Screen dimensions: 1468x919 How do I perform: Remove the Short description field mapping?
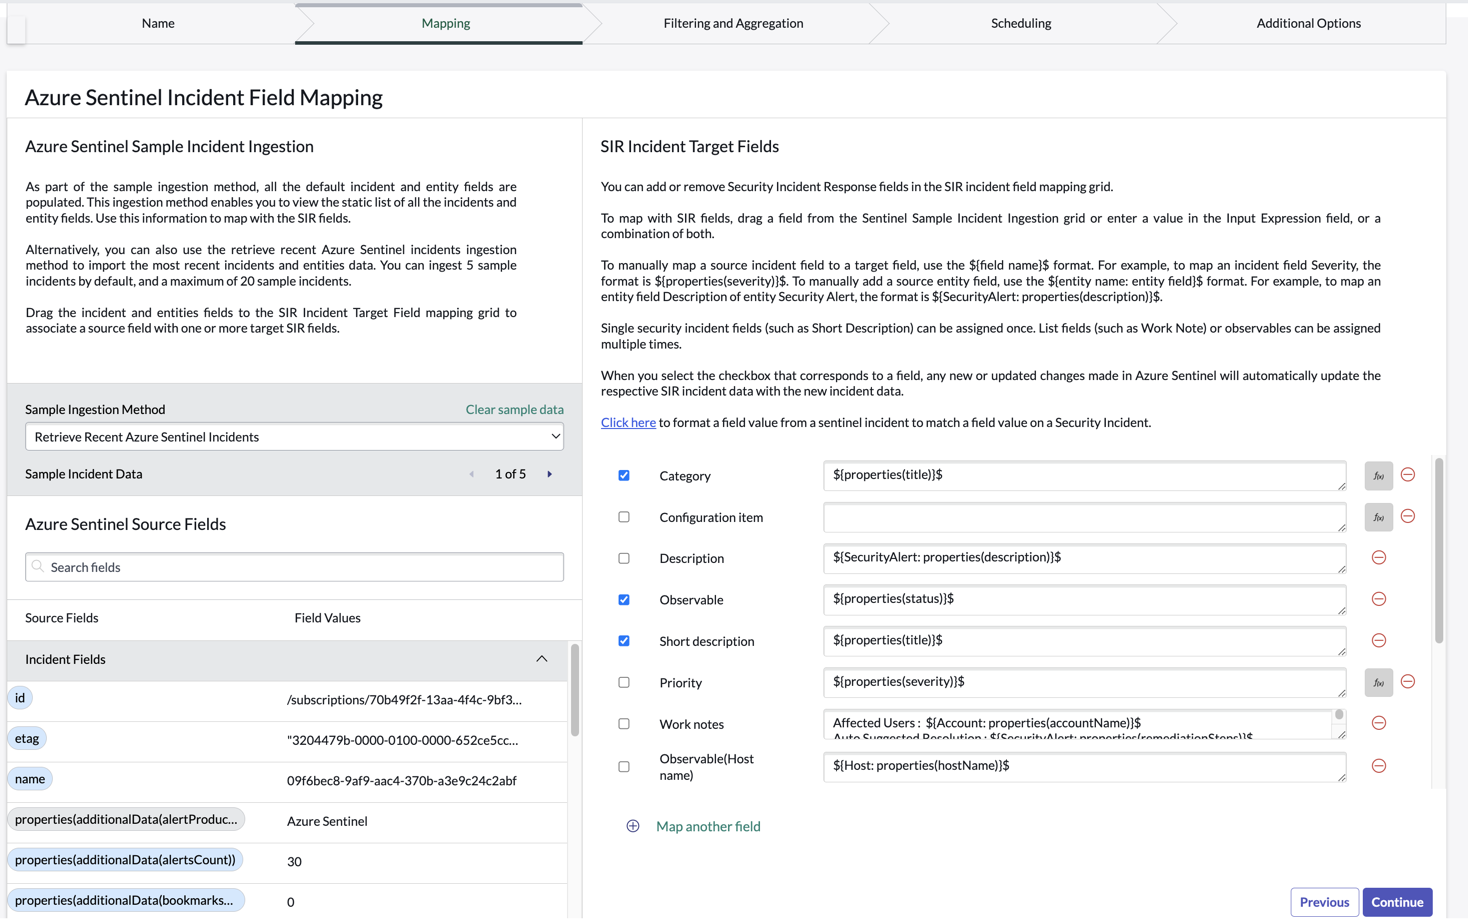(1379, 640)
